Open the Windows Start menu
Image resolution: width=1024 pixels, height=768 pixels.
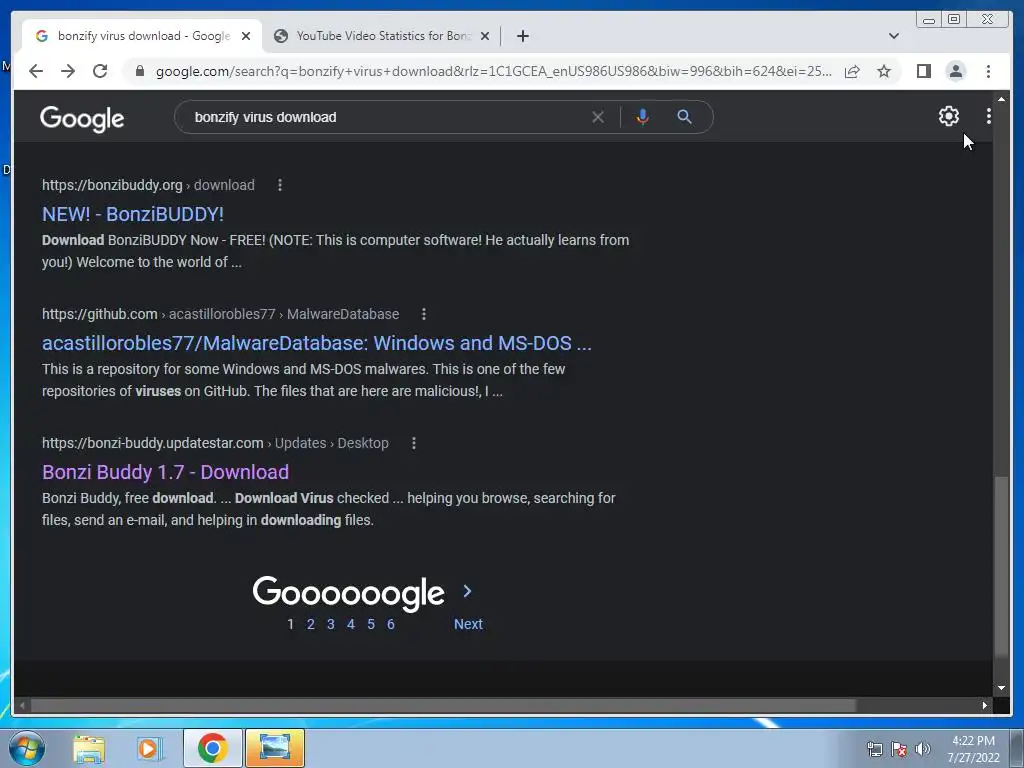tap(27, 748)
